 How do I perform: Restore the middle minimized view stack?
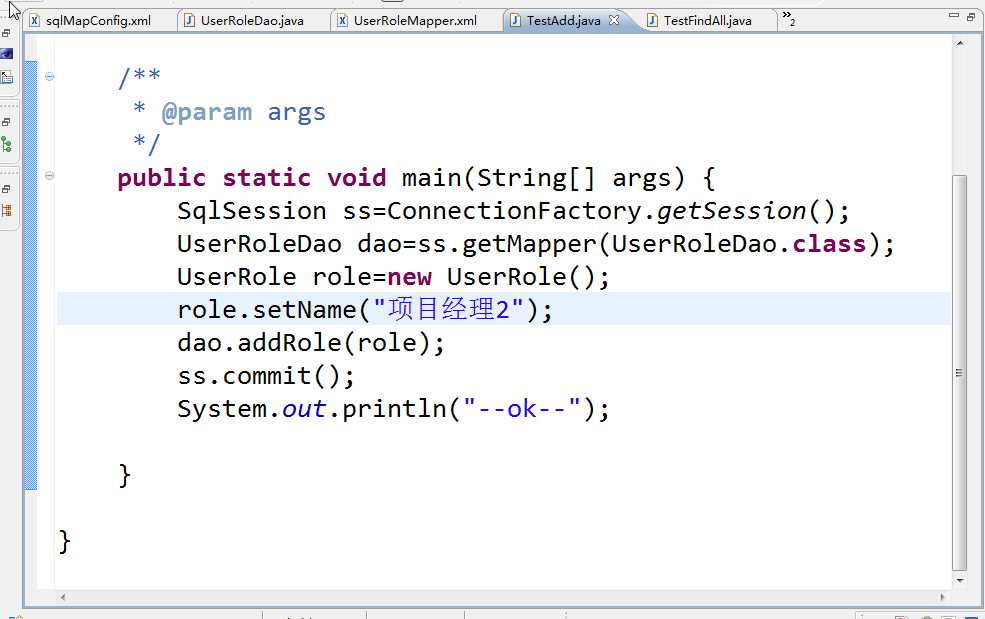coord(6,122)
